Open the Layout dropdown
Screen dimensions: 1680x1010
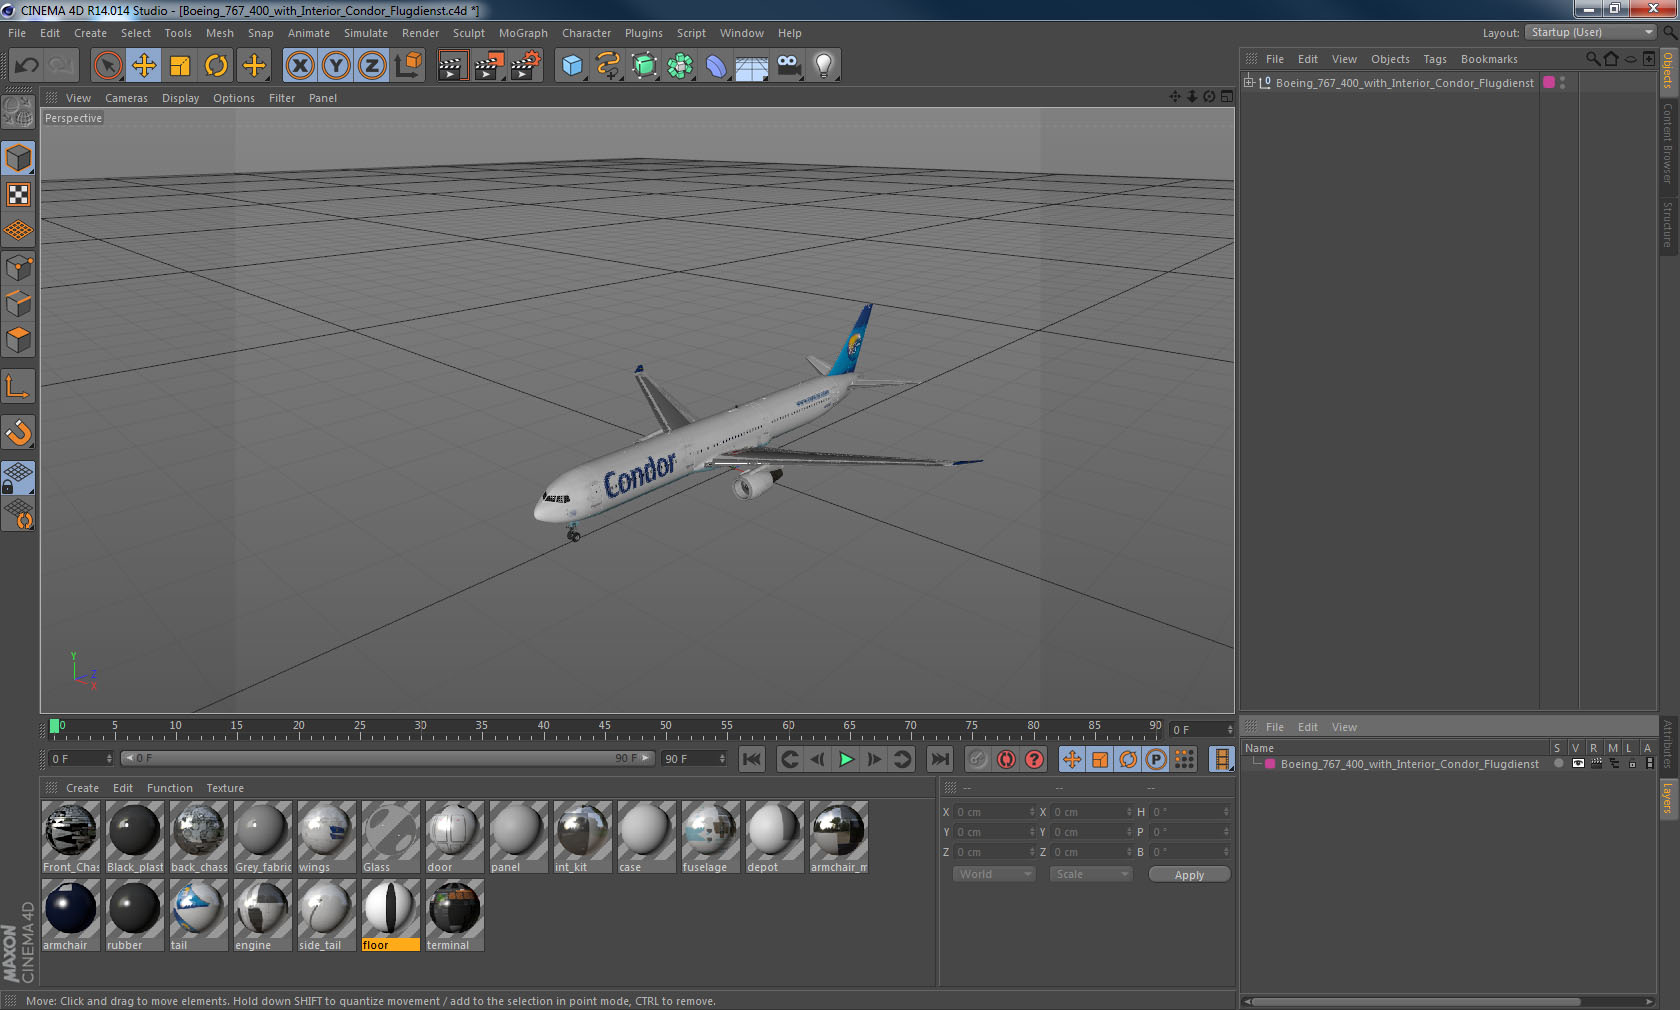point(1590,33)
